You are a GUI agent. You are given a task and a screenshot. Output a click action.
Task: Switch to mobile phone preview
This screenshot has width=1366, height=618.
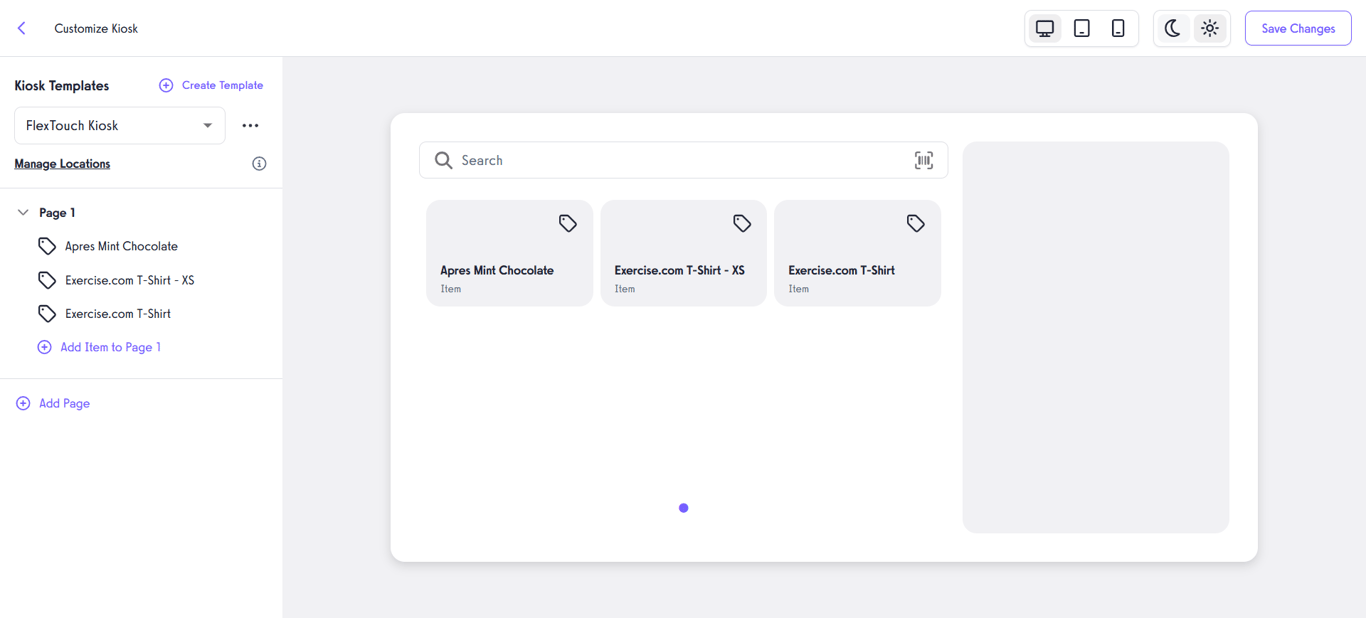[1118, 28]
